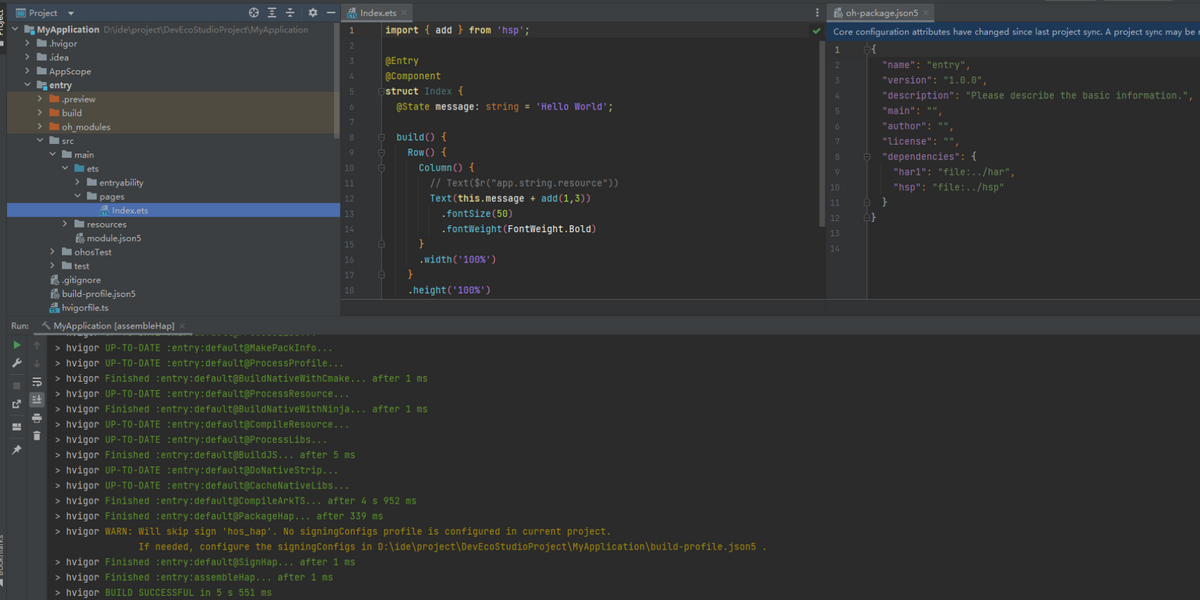
Task: Expand the resources folder
Action: [65, 225]
